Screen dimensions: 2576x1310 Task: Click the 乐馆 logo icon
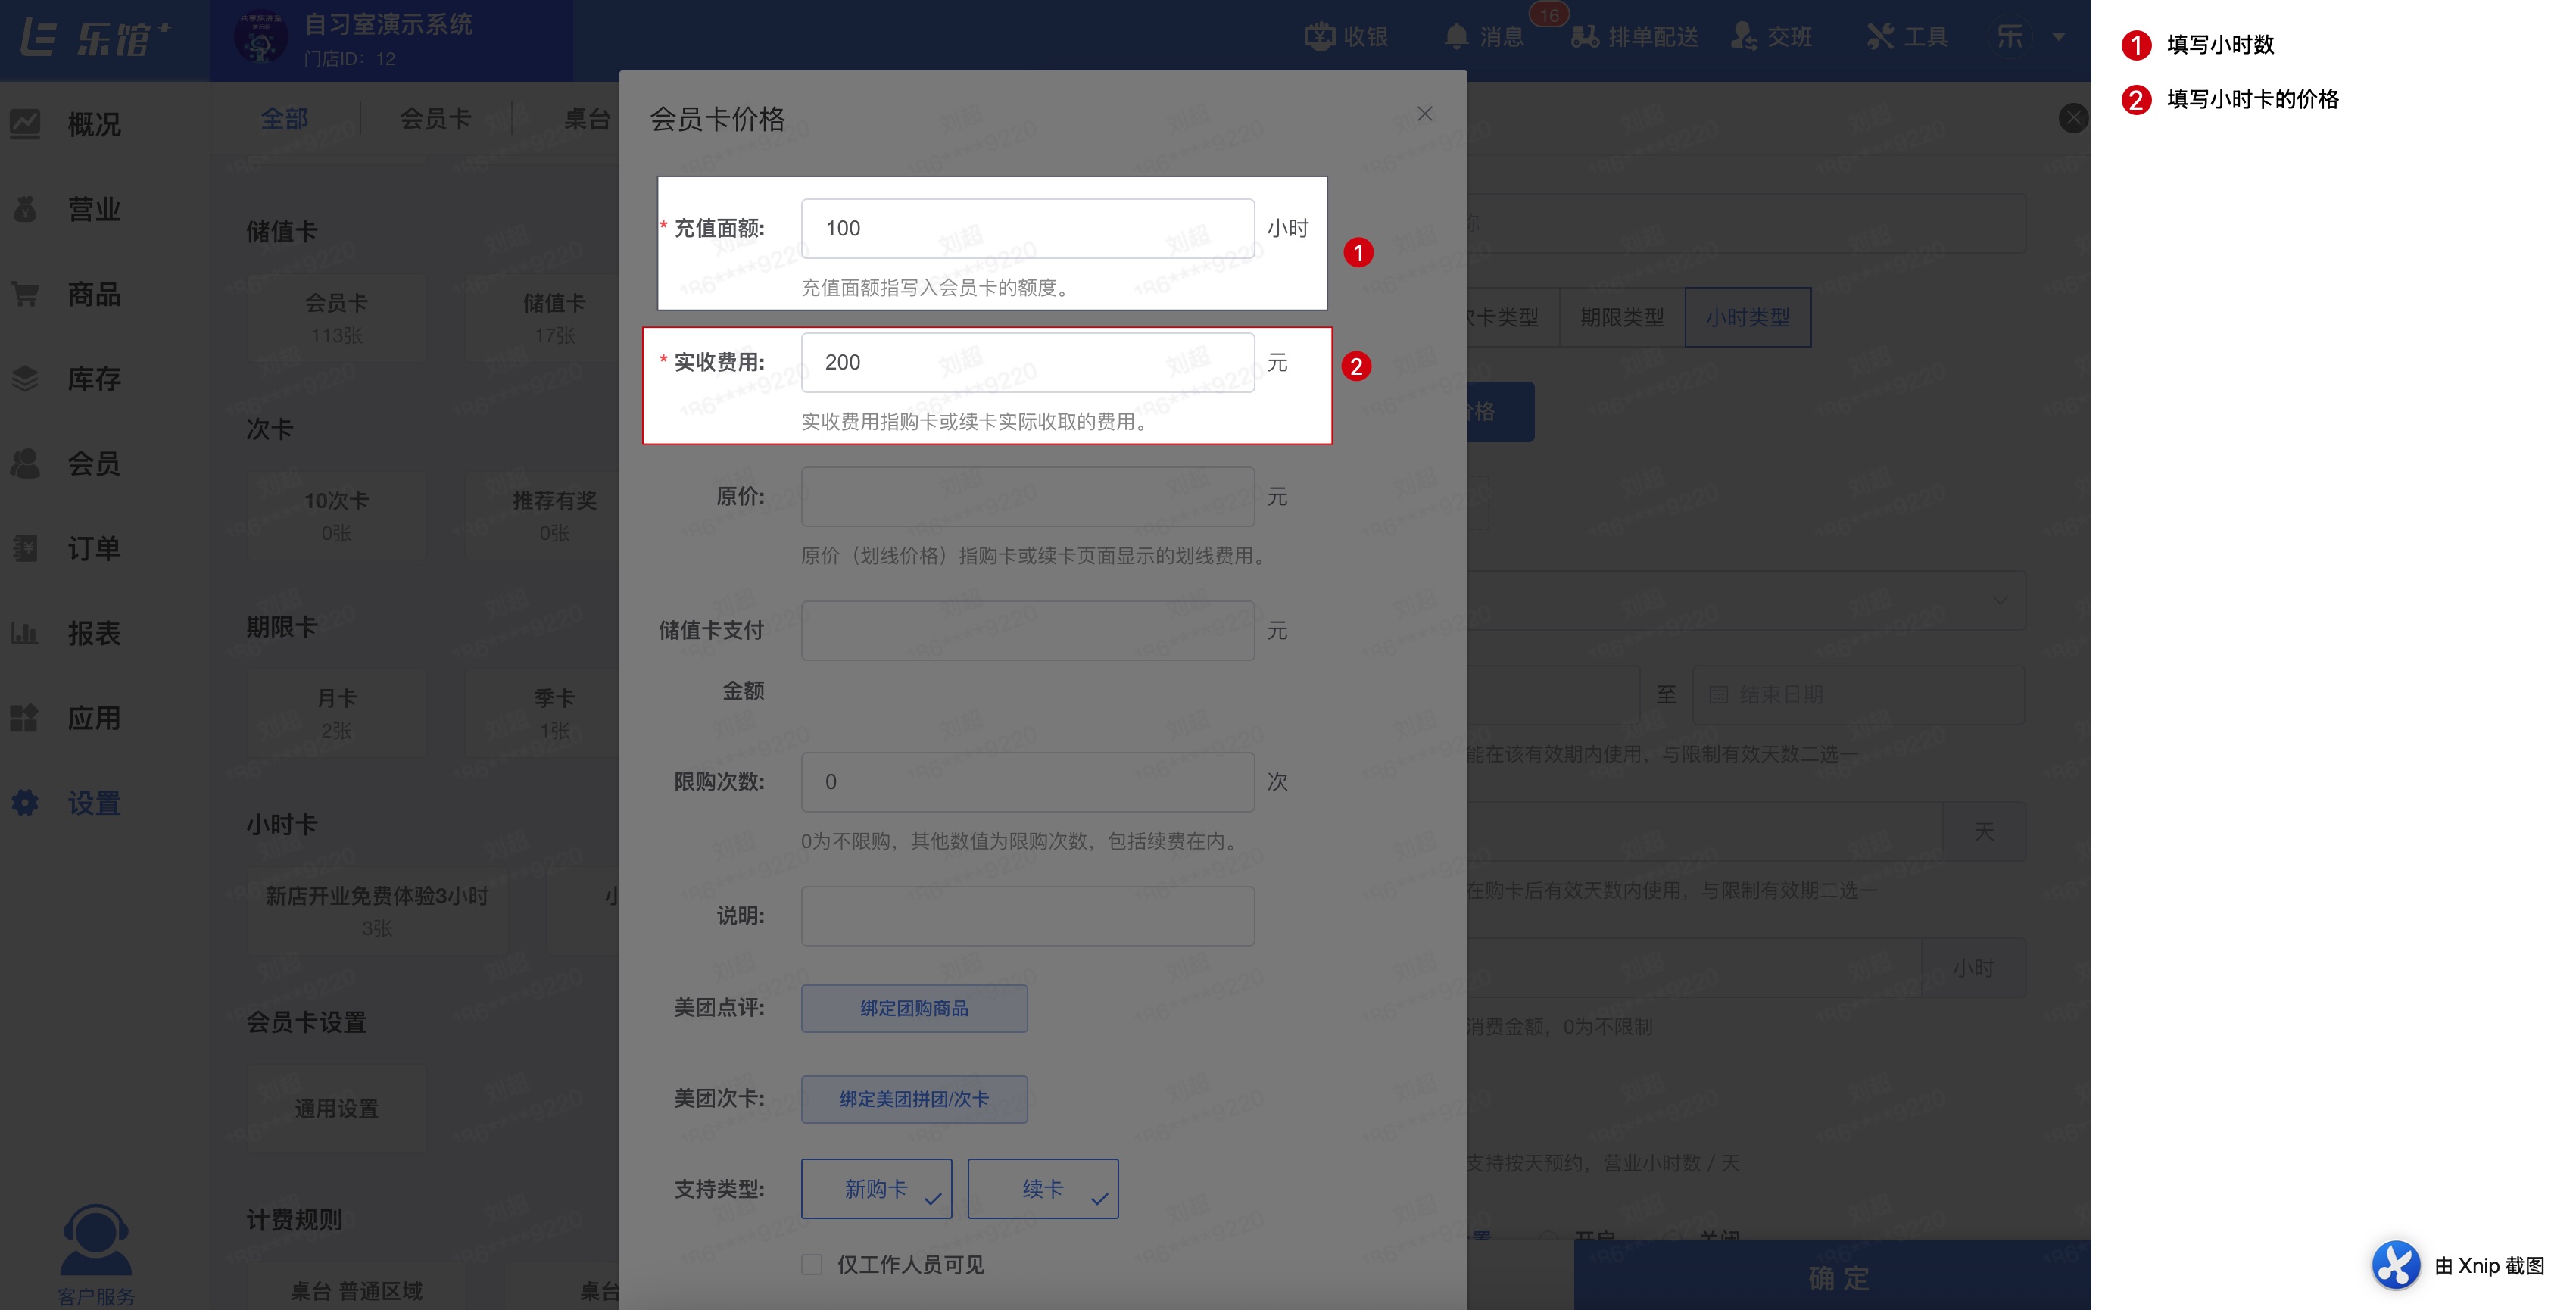[96, 38]
